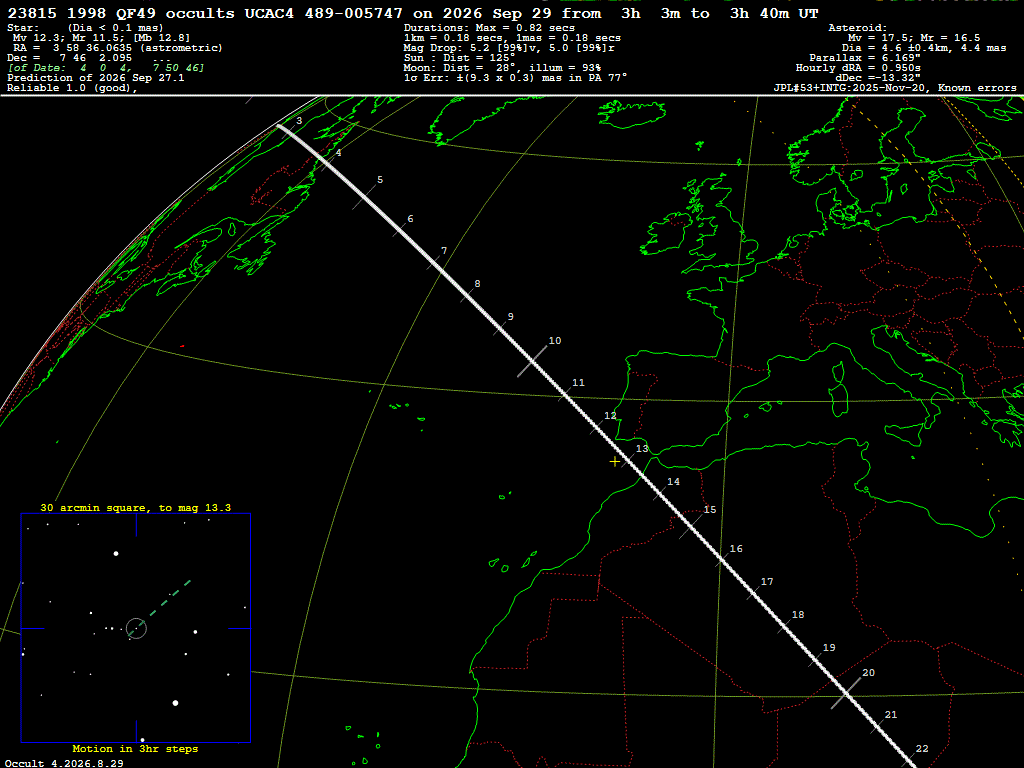This screenshot has width=1024, height=768.
Task: Click the yellow crosshair marker near Gibraltar
Action: pos(615,462)
